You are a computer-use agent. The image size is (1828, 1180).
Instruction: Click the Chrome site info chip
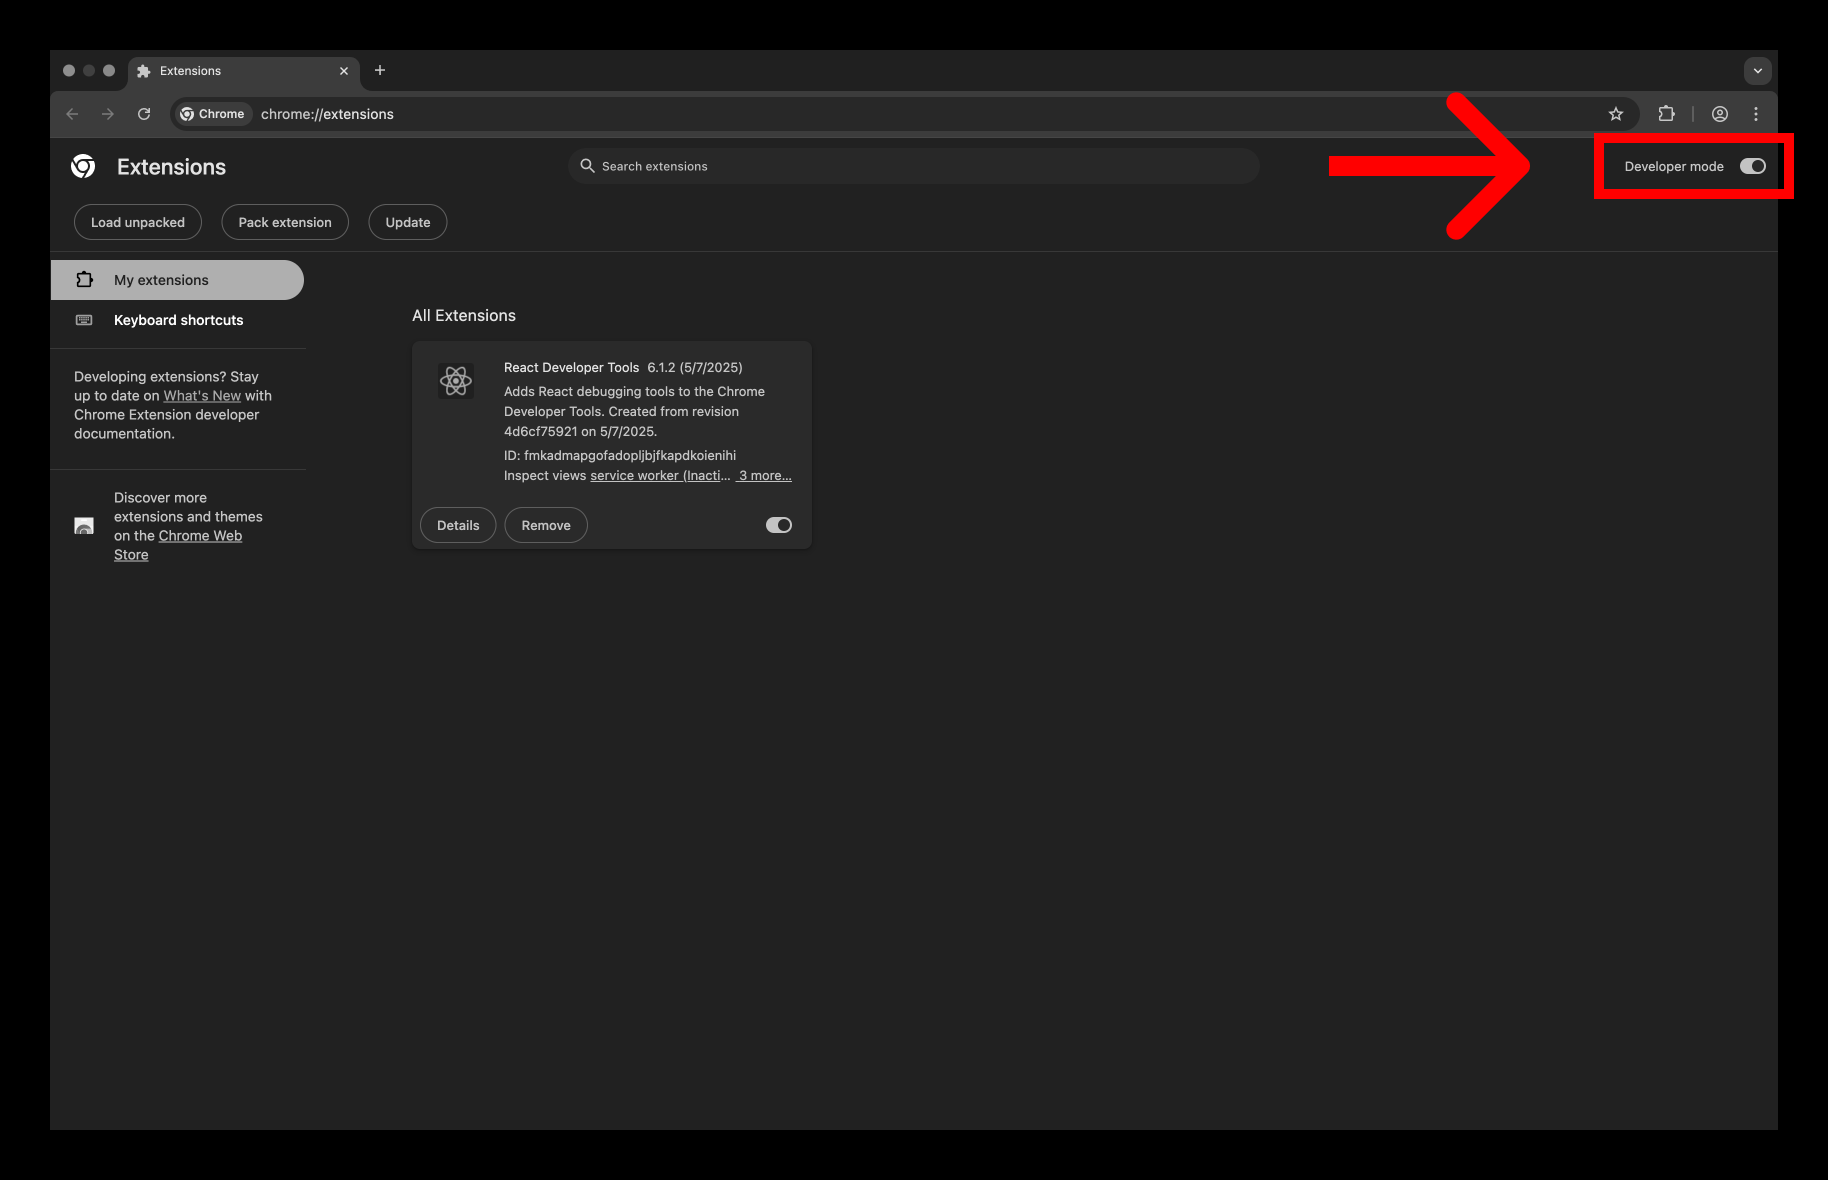(x=212, y=114)
